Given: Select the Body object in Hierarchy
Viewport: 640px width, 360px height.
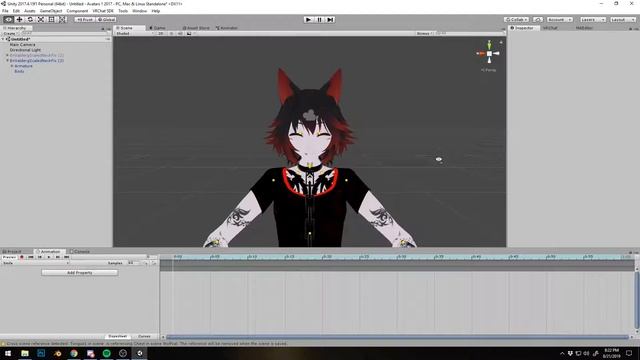Looking at the screenshot, I should pos(19,71).
